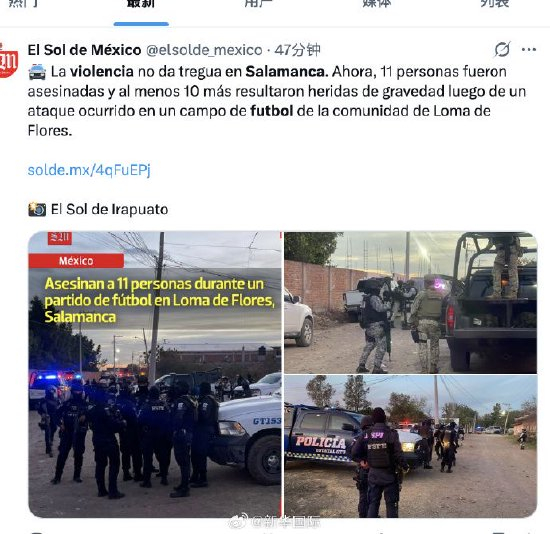Open the 列表 tab
The height and width of the screenshot is (534, 550).
494,4
